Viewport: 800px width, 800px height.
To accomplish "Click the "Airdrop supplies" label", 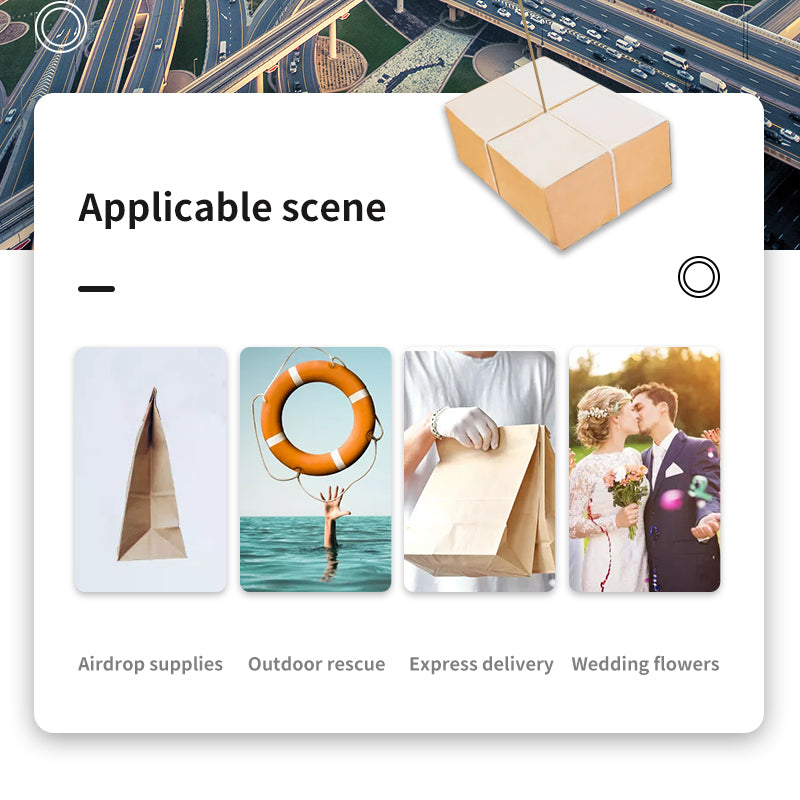I will pyautogui.click(x=150, y=664).
